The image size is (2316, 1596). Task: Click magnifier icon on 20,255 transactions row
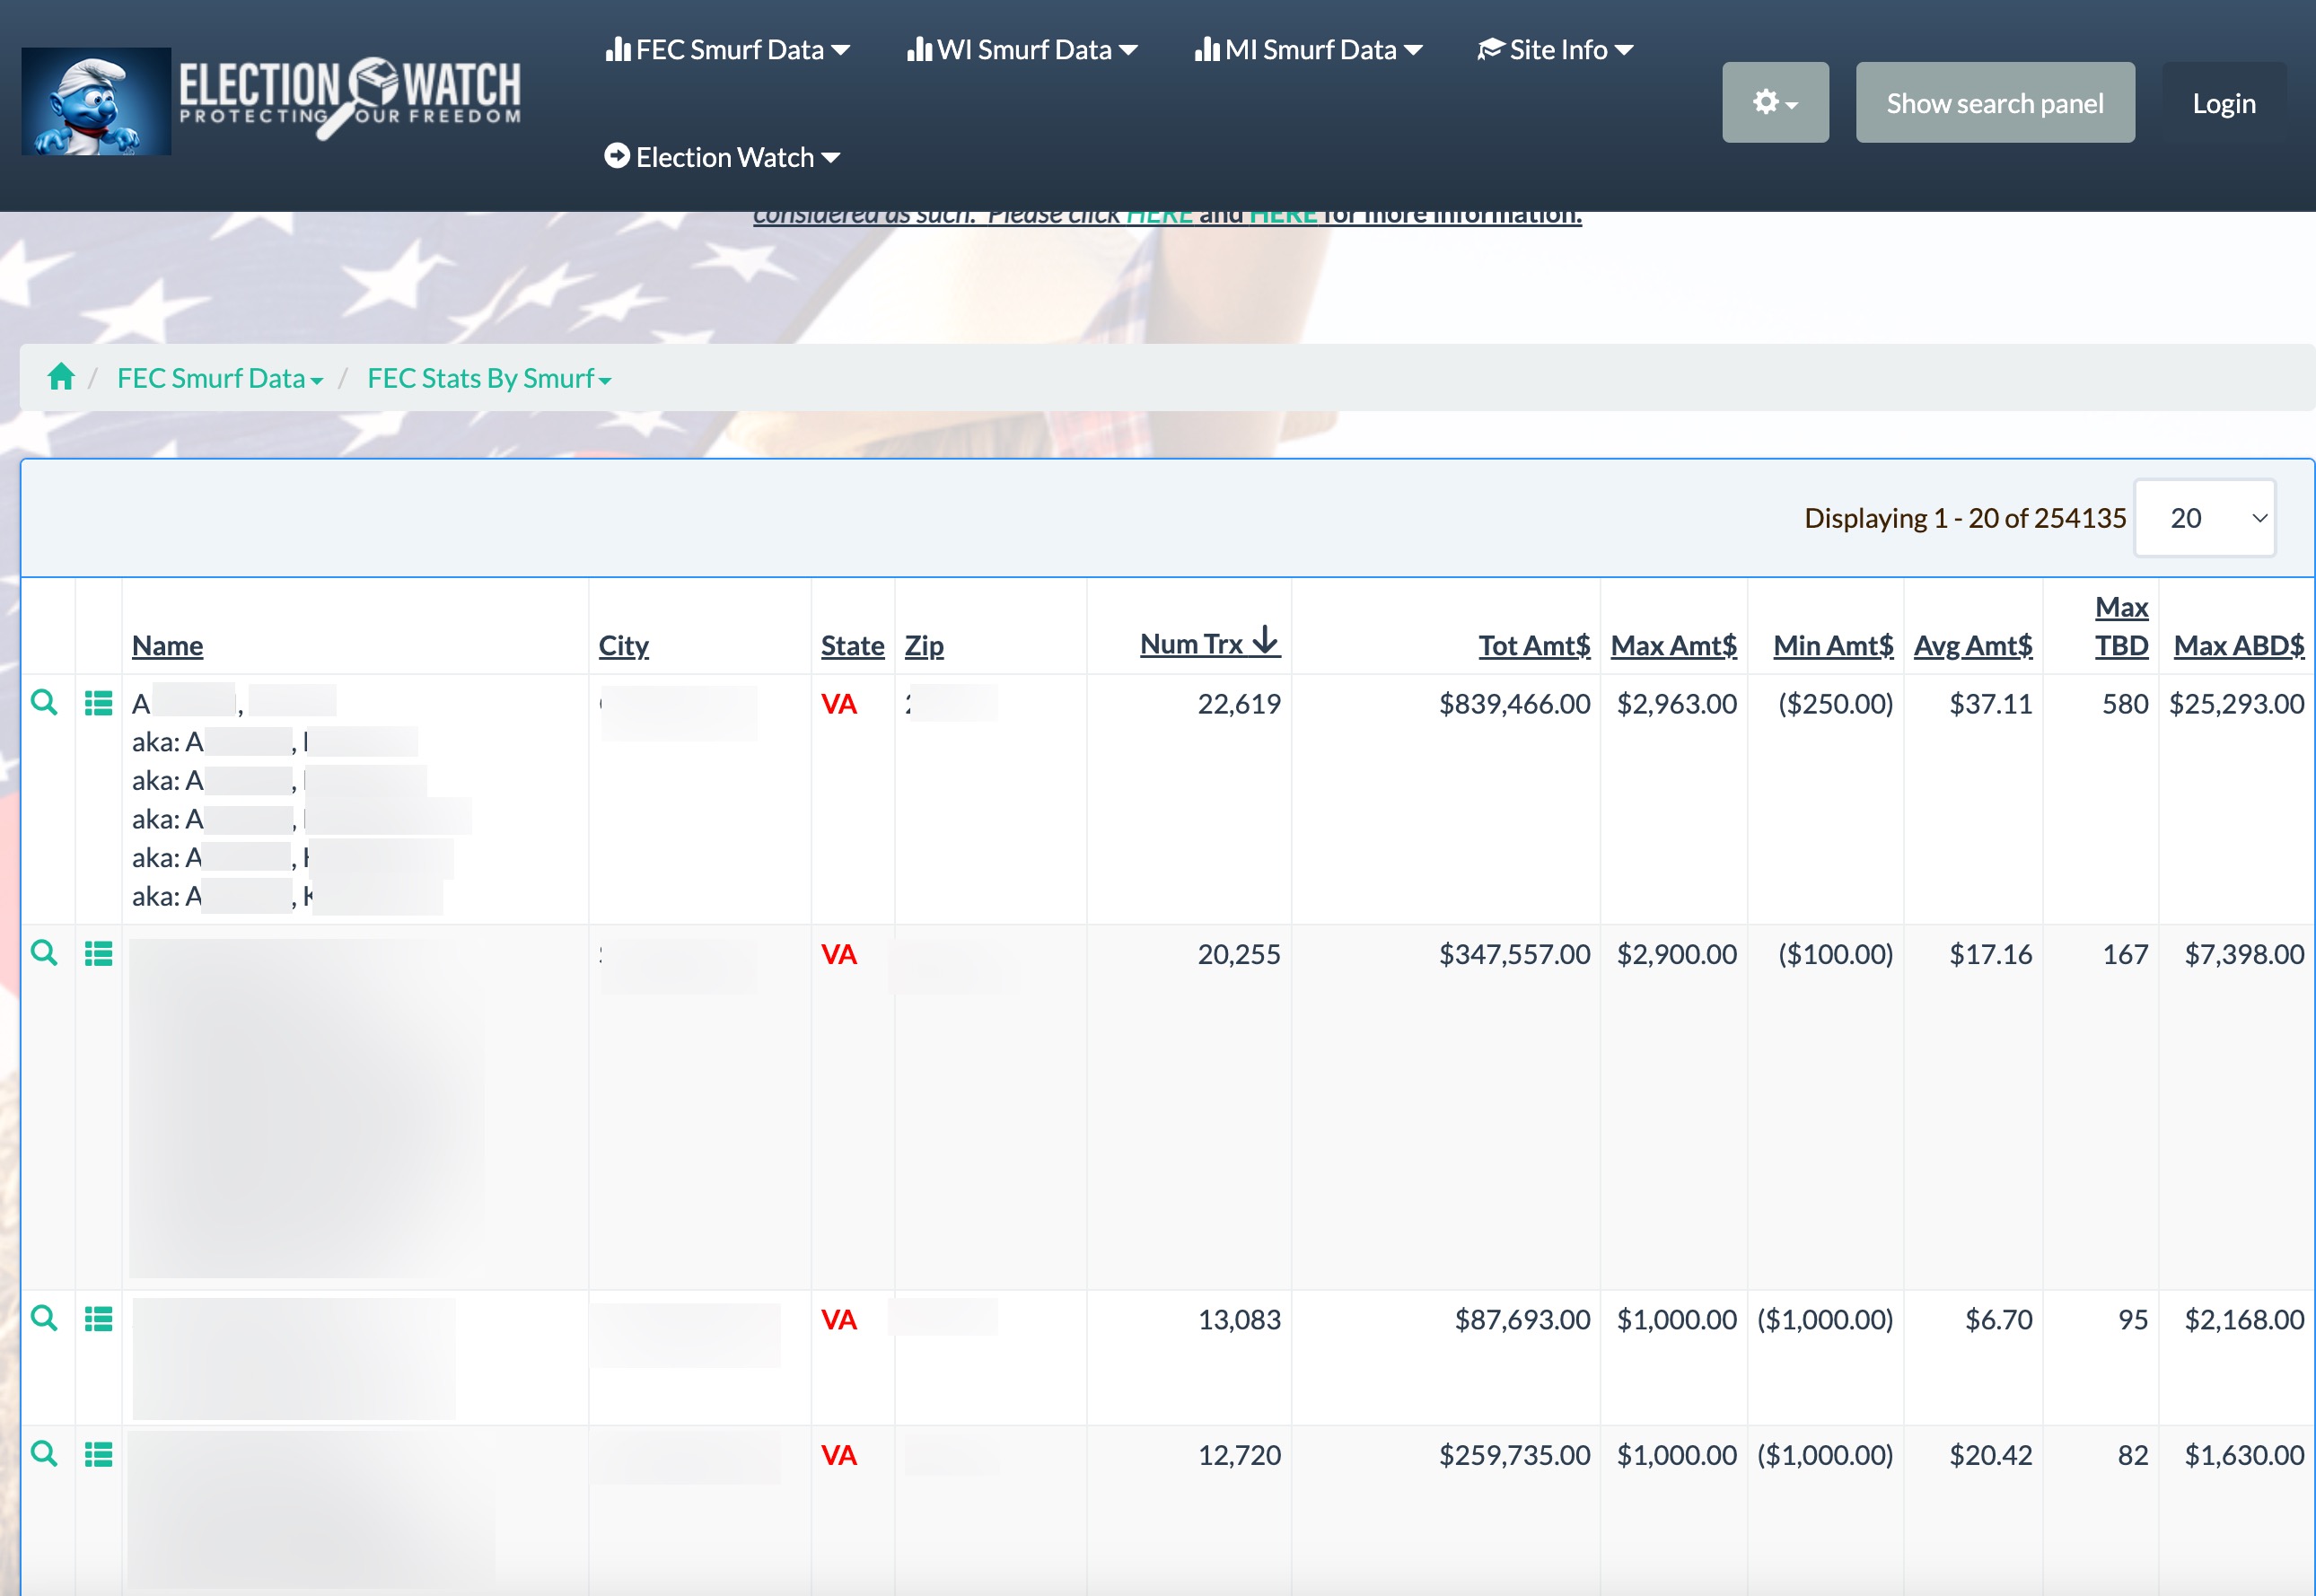pos(44,952)
